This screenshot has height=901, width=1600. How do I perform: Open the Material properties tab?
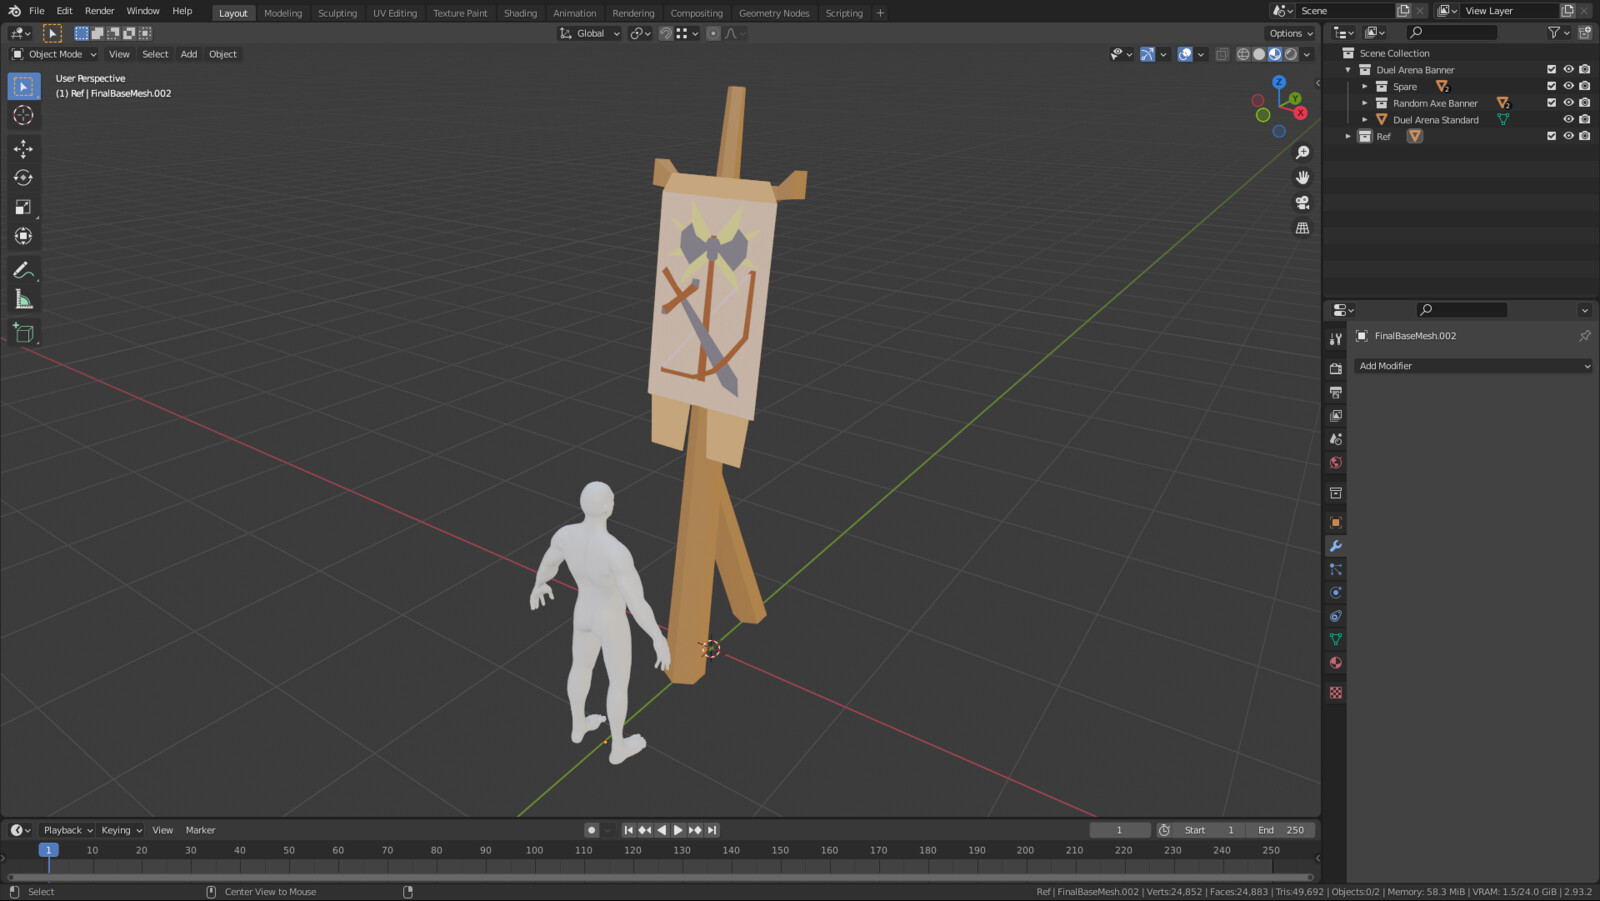click(1336, 662)
